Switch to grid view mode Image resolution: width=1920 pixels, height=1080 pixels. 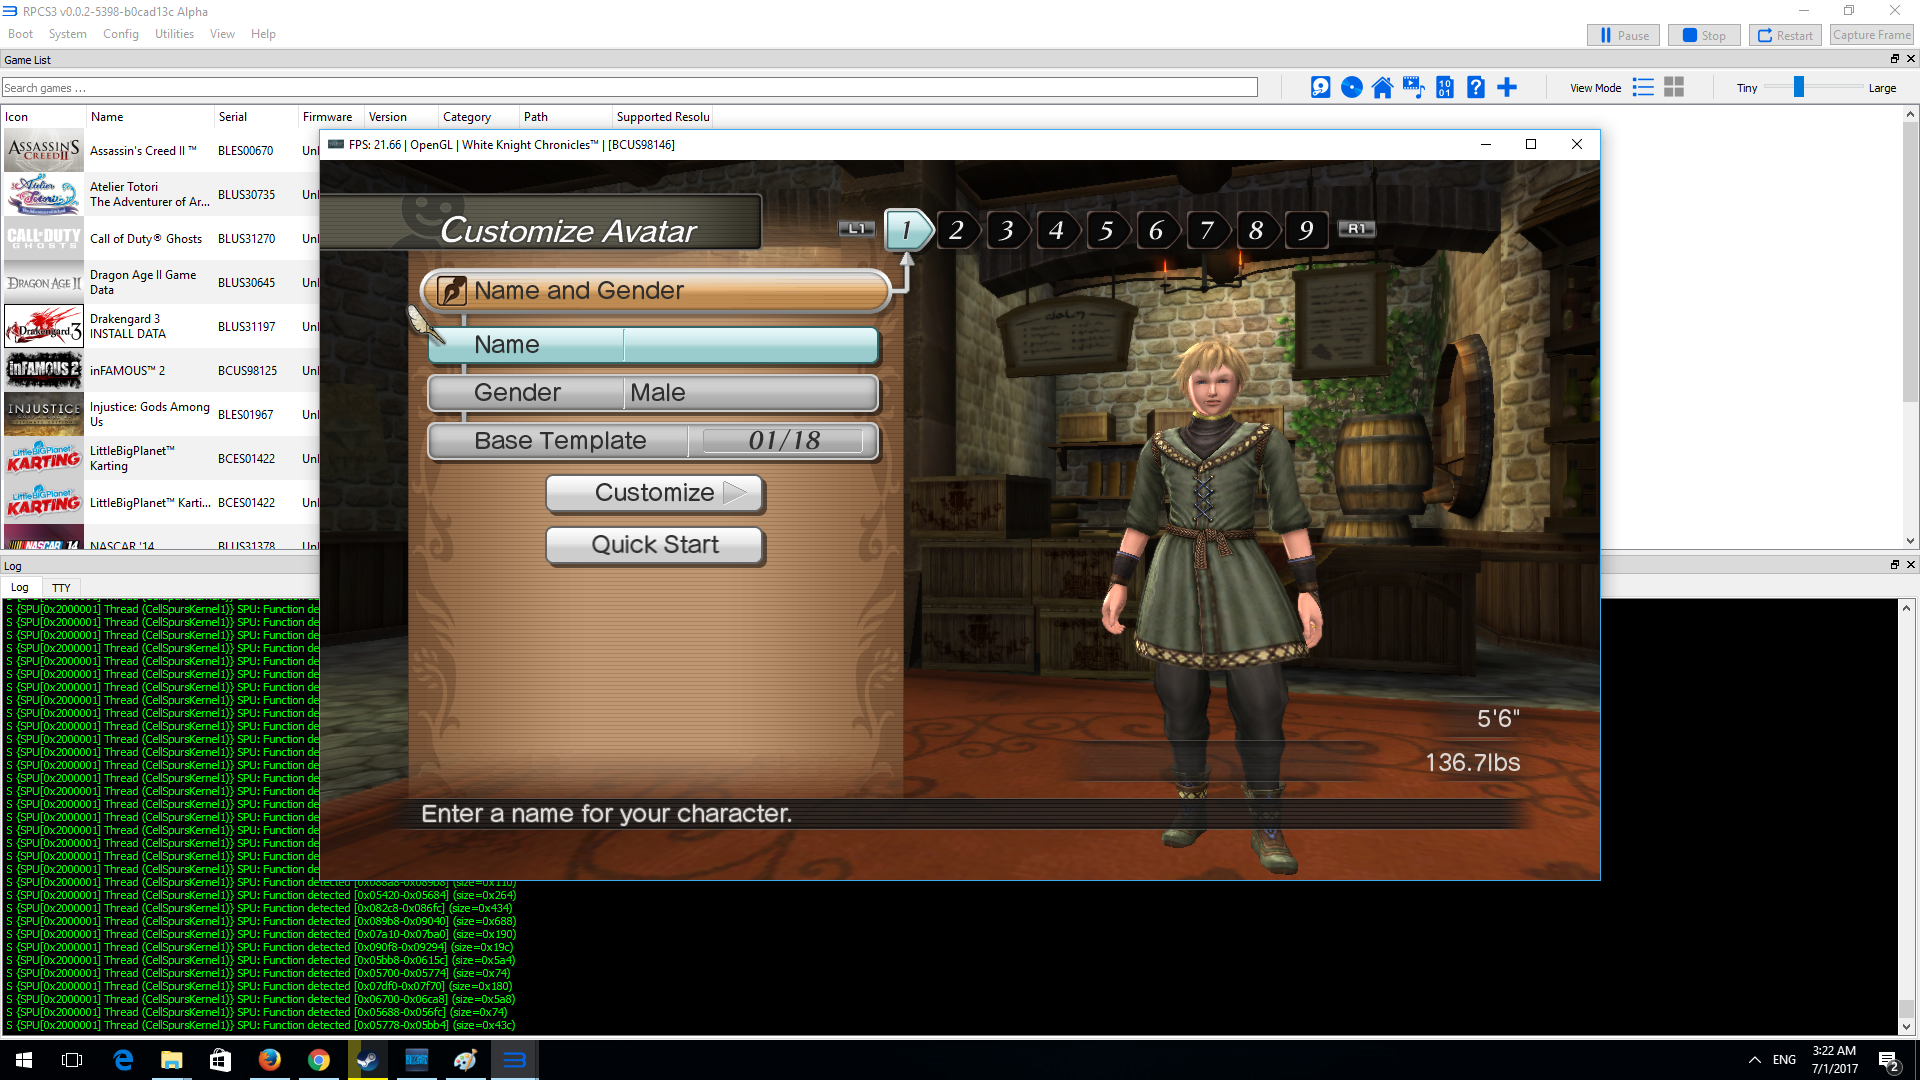[x=1674, y=88]
